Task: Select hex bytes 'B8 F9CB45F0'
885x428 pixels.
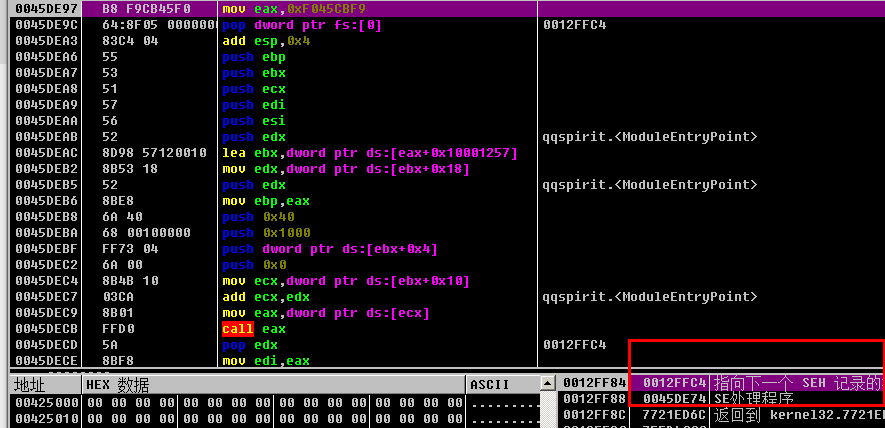Action: click(x=147, y=9)
